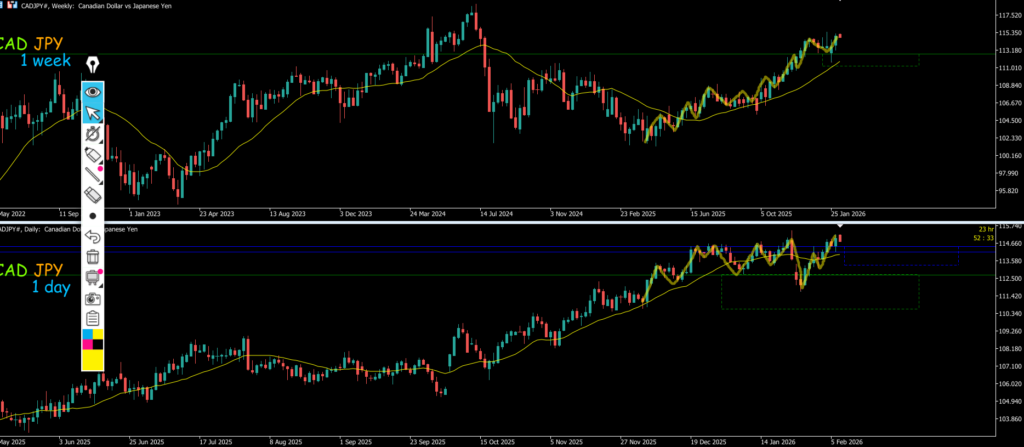This screenshot has height=447, width=1024.
Task: Click the black dot brush size button
Action: 93,216
